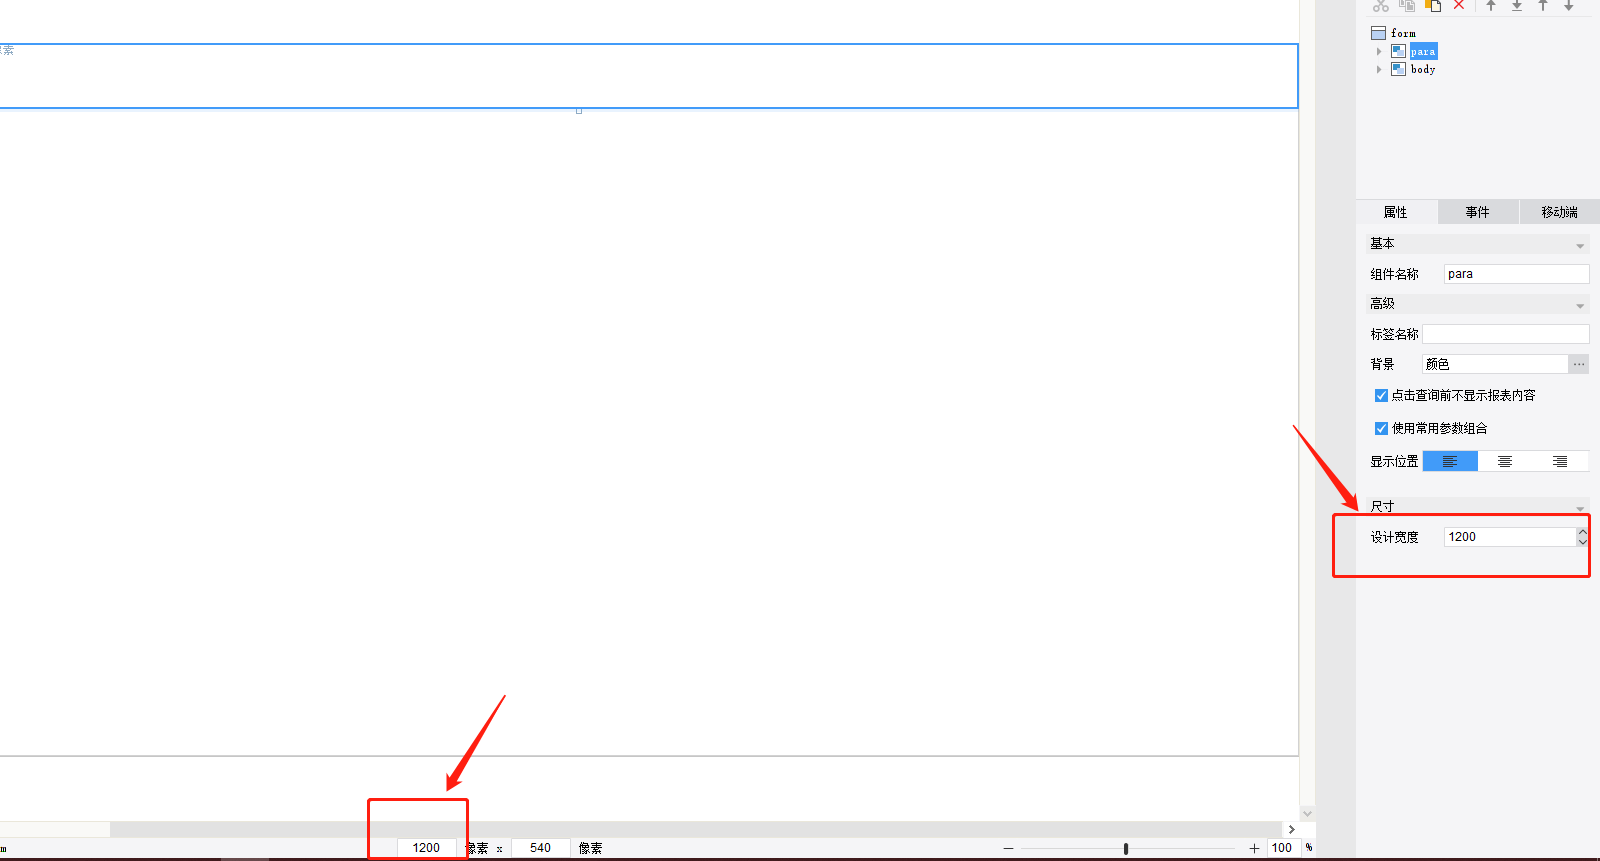This screenshot has width=1600, height=861.
Task: Click the form tree node icon
Action: (x=1378, y=33)
